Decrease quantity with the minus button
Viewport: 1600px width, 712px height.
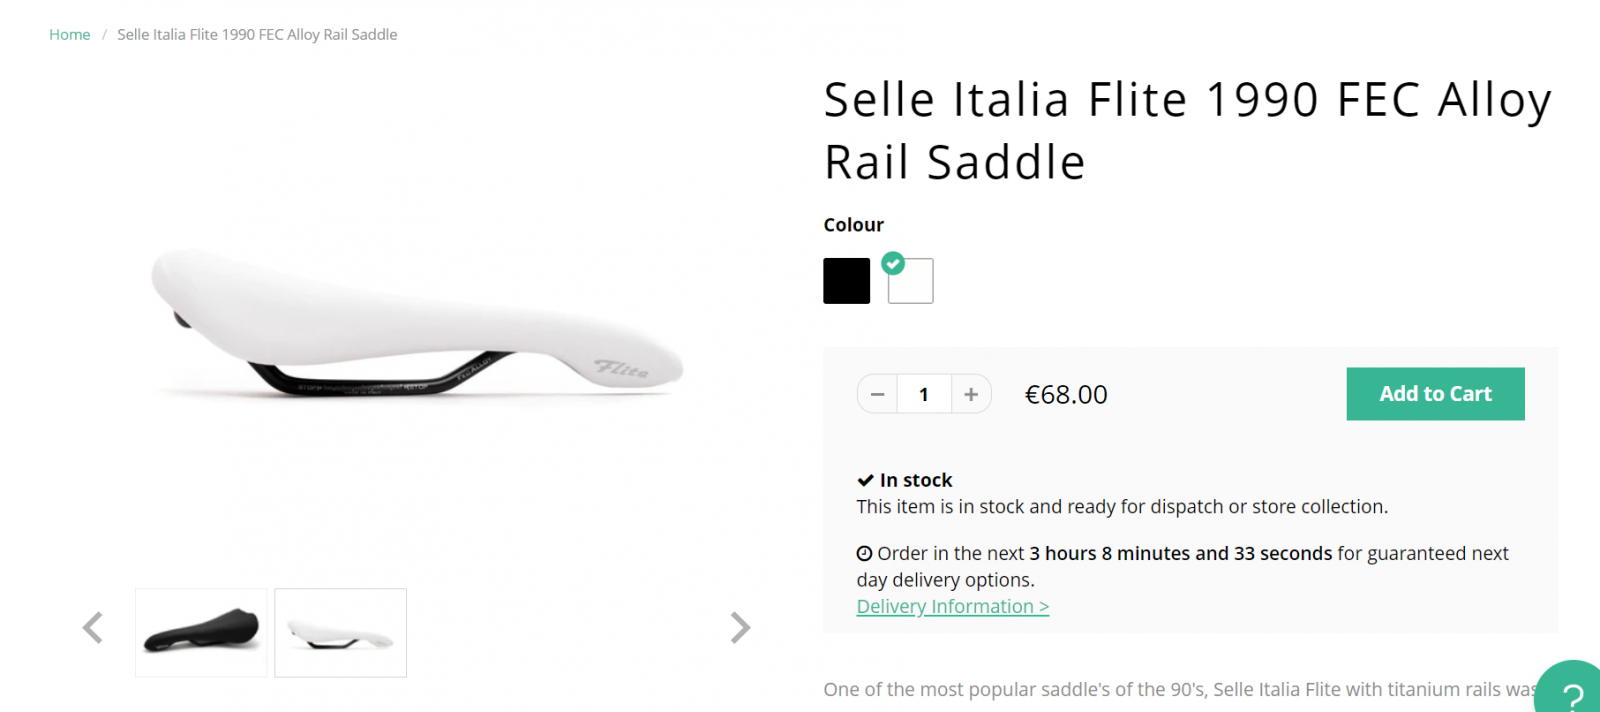(x=877, y=394)
